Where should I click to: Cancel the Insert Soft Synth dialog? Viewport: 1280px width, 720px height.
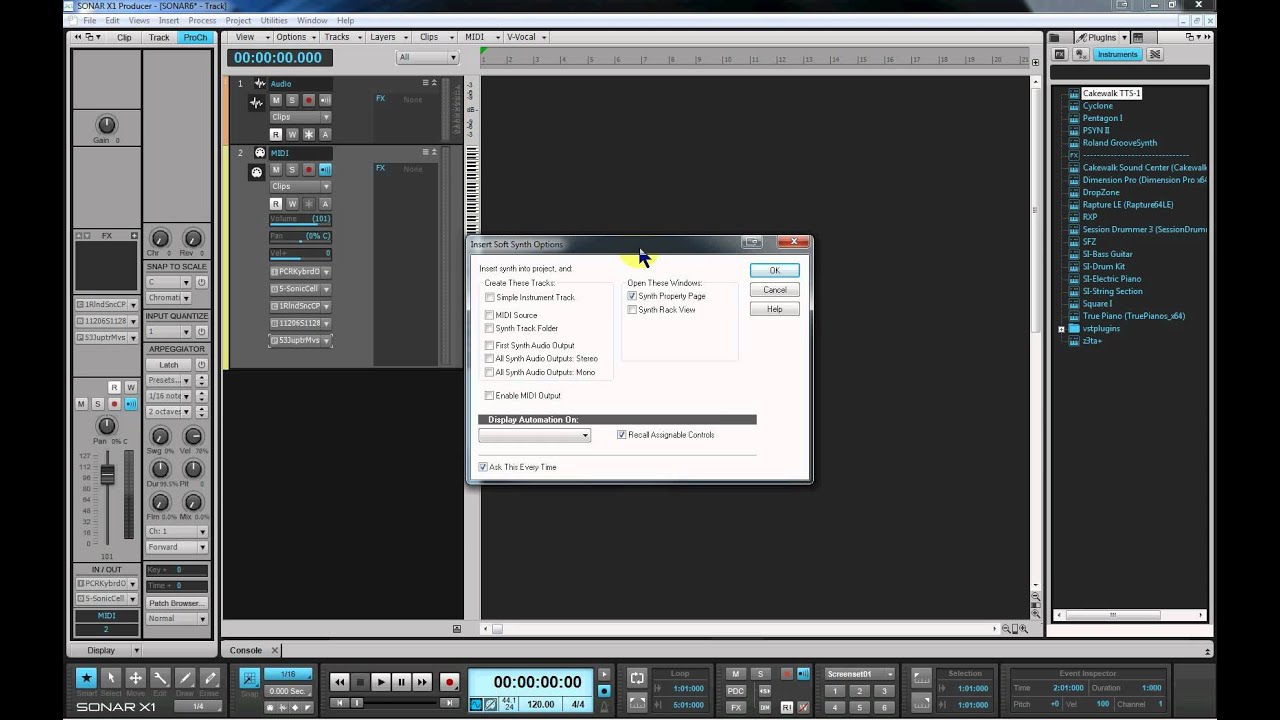(x=774, y=290)
